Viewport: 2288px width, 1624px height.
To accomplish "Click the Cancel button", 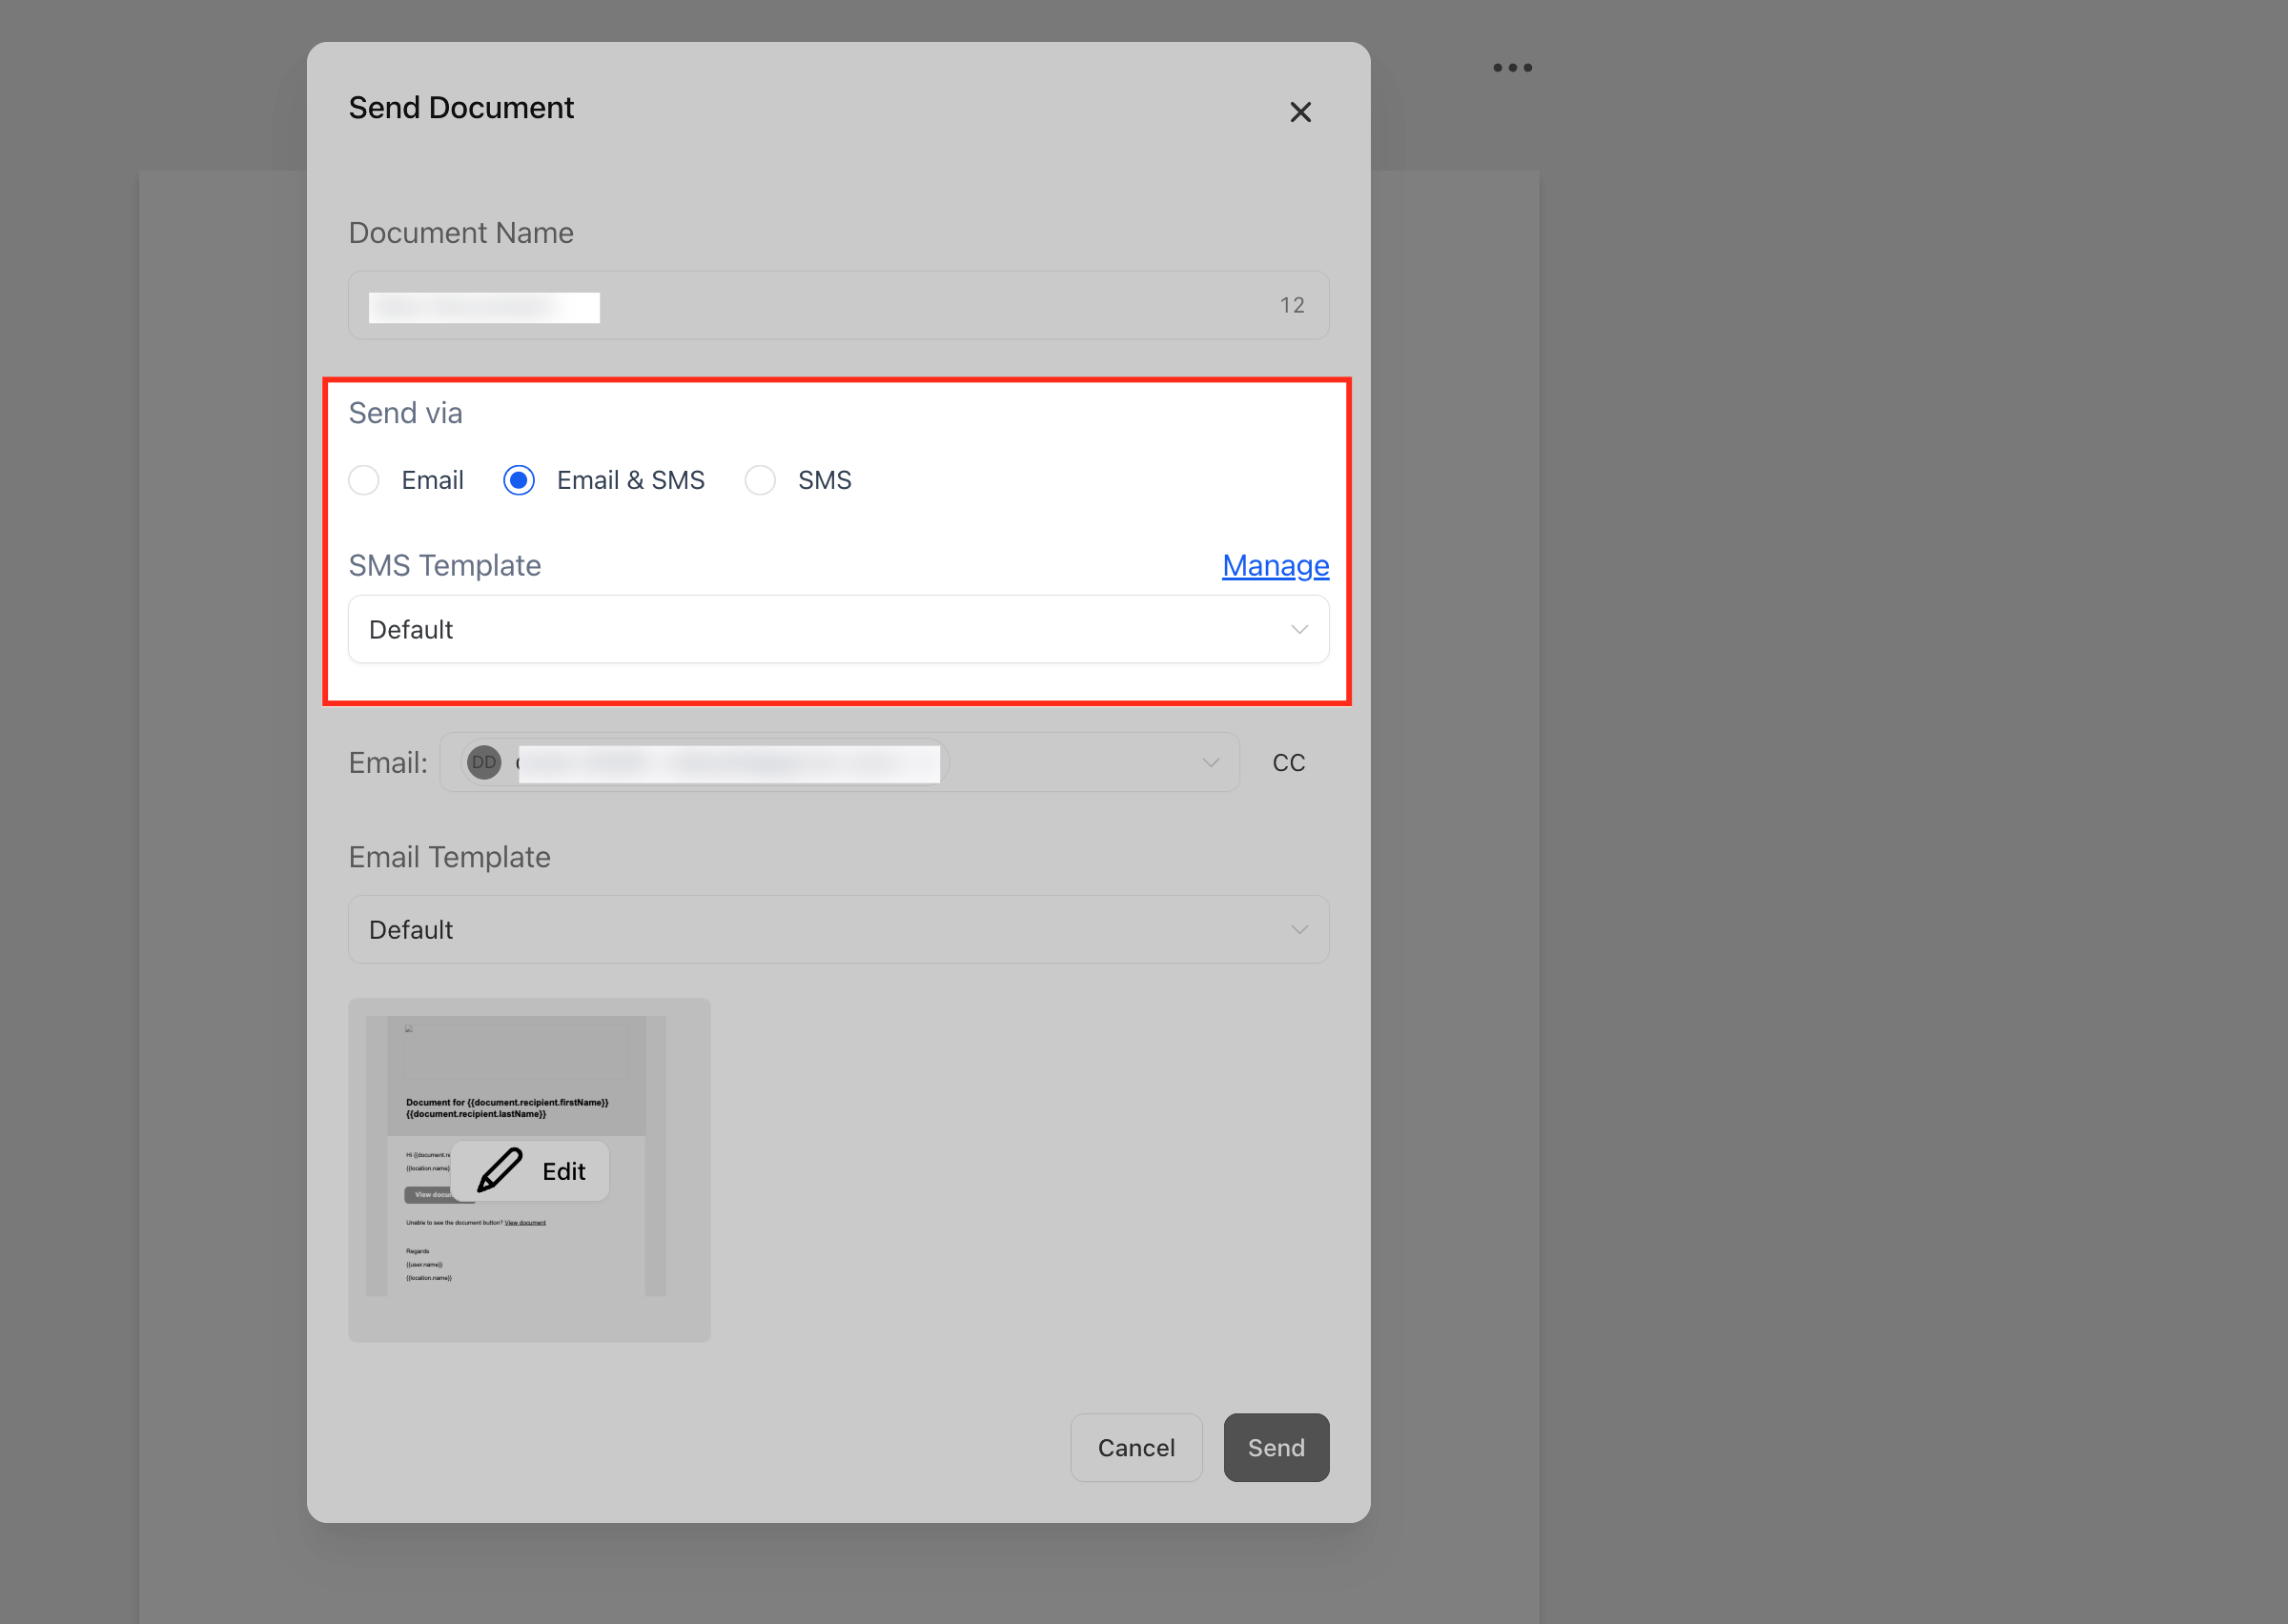I will [1135, 1447].
